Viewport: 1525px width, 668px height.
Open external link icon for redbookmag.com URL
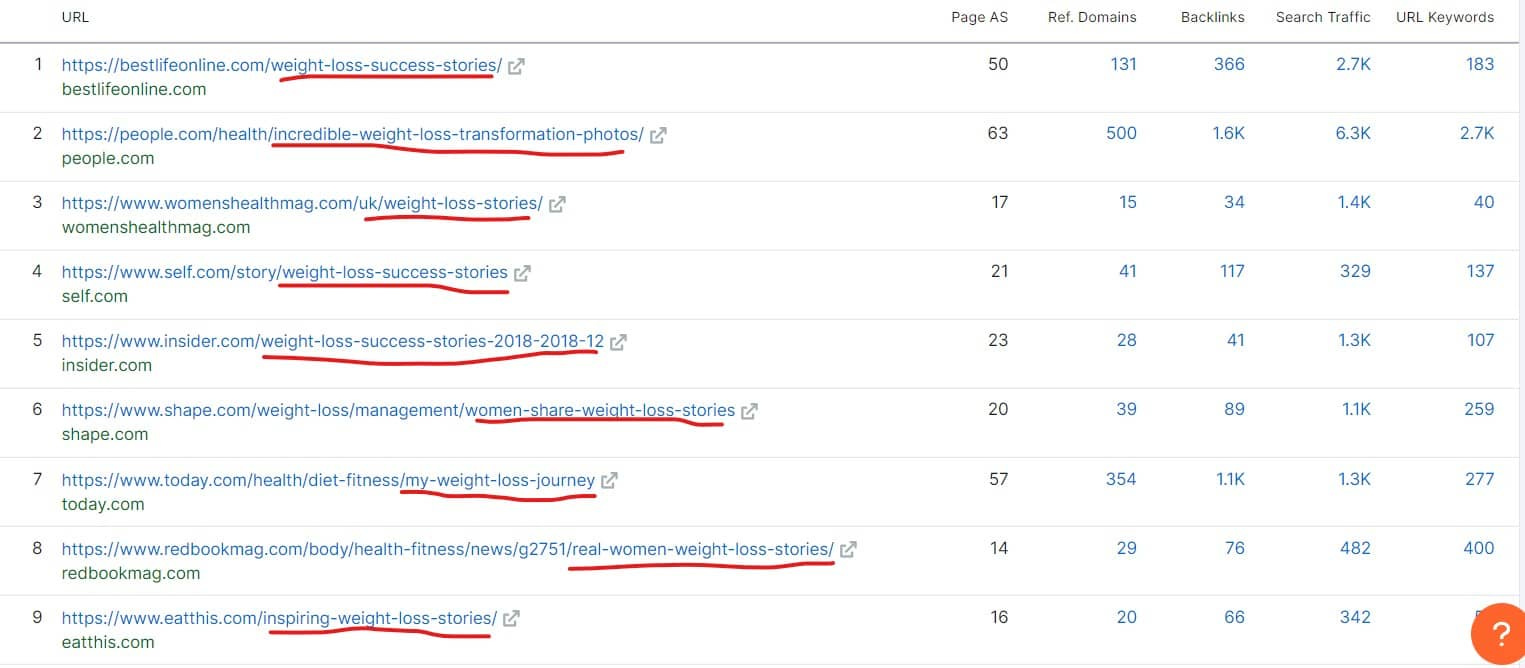pyautogui.click(x=848, y=549)
